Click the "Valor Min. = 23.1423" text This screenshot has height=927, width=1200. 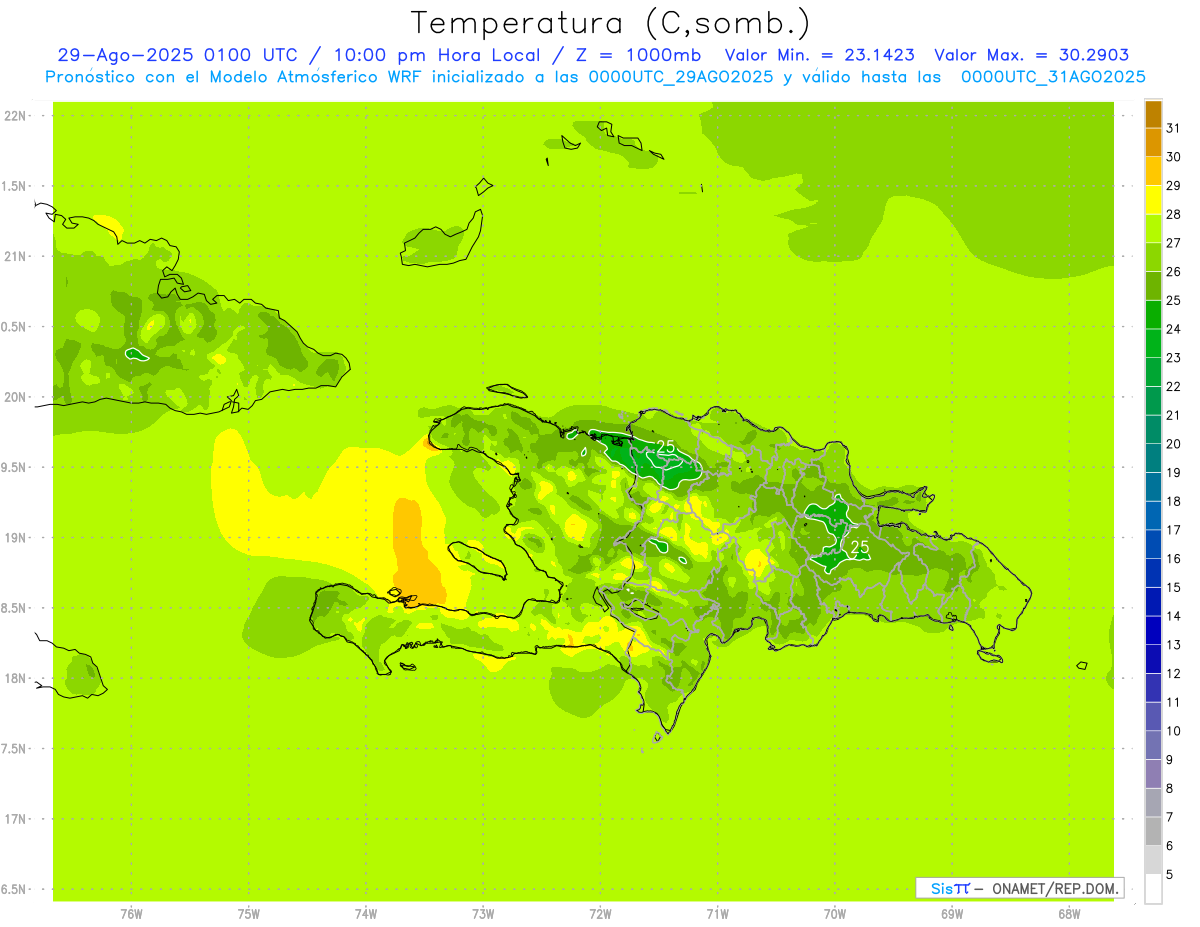[x=819, y=55]
